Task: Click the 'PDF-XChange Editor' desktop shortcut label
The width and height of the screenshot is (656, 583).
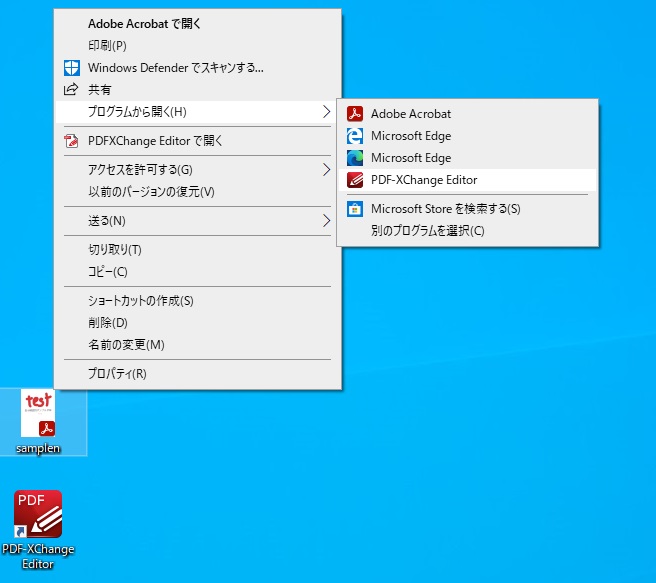Action: click(x=38, y=556)
